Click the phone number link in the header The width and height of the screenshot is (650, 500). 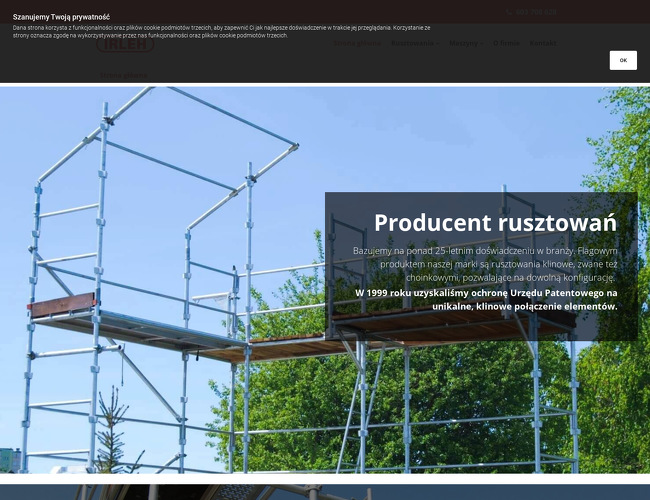[x=536, y=12]
